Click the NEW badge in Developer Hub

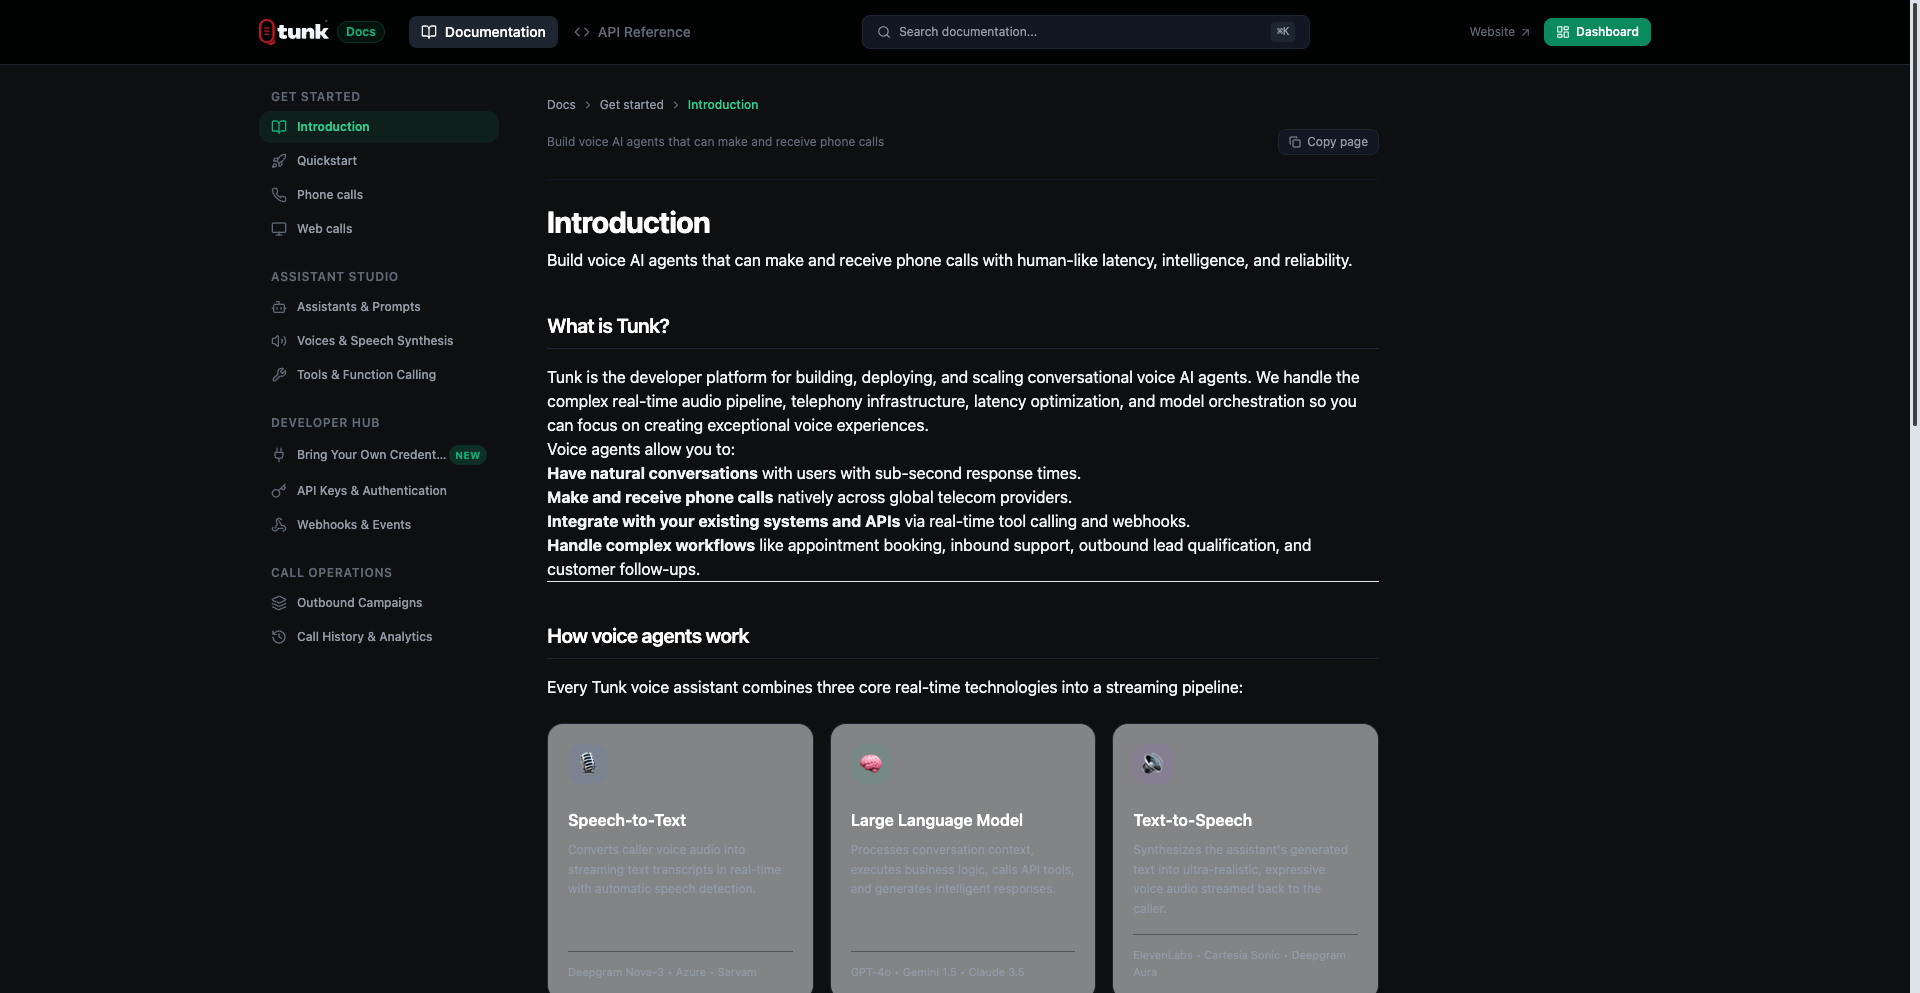tap(468, 455)
